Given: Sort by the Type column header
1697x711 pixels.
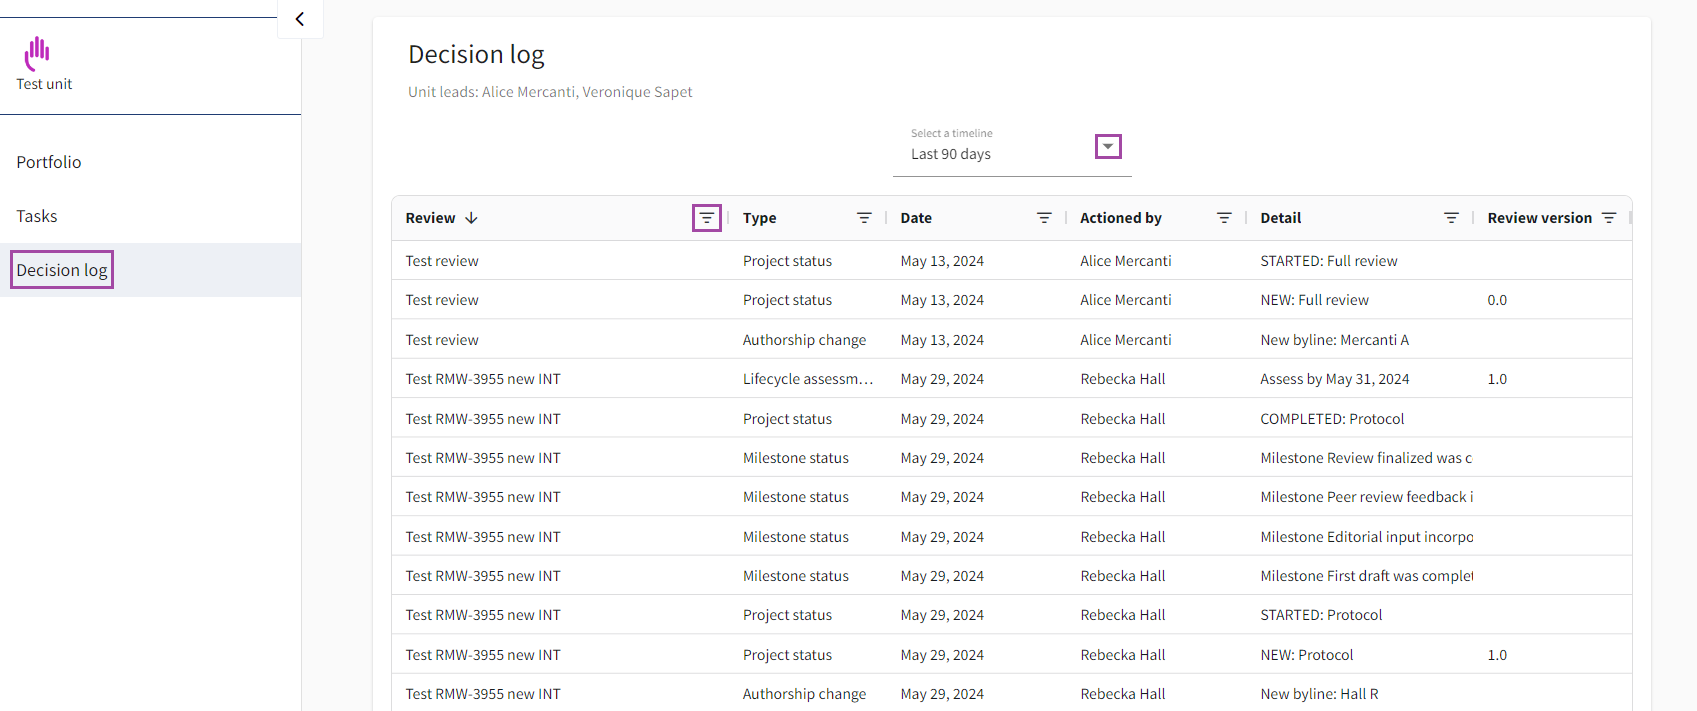Looking at the screenshot, I should click(759, 218).
